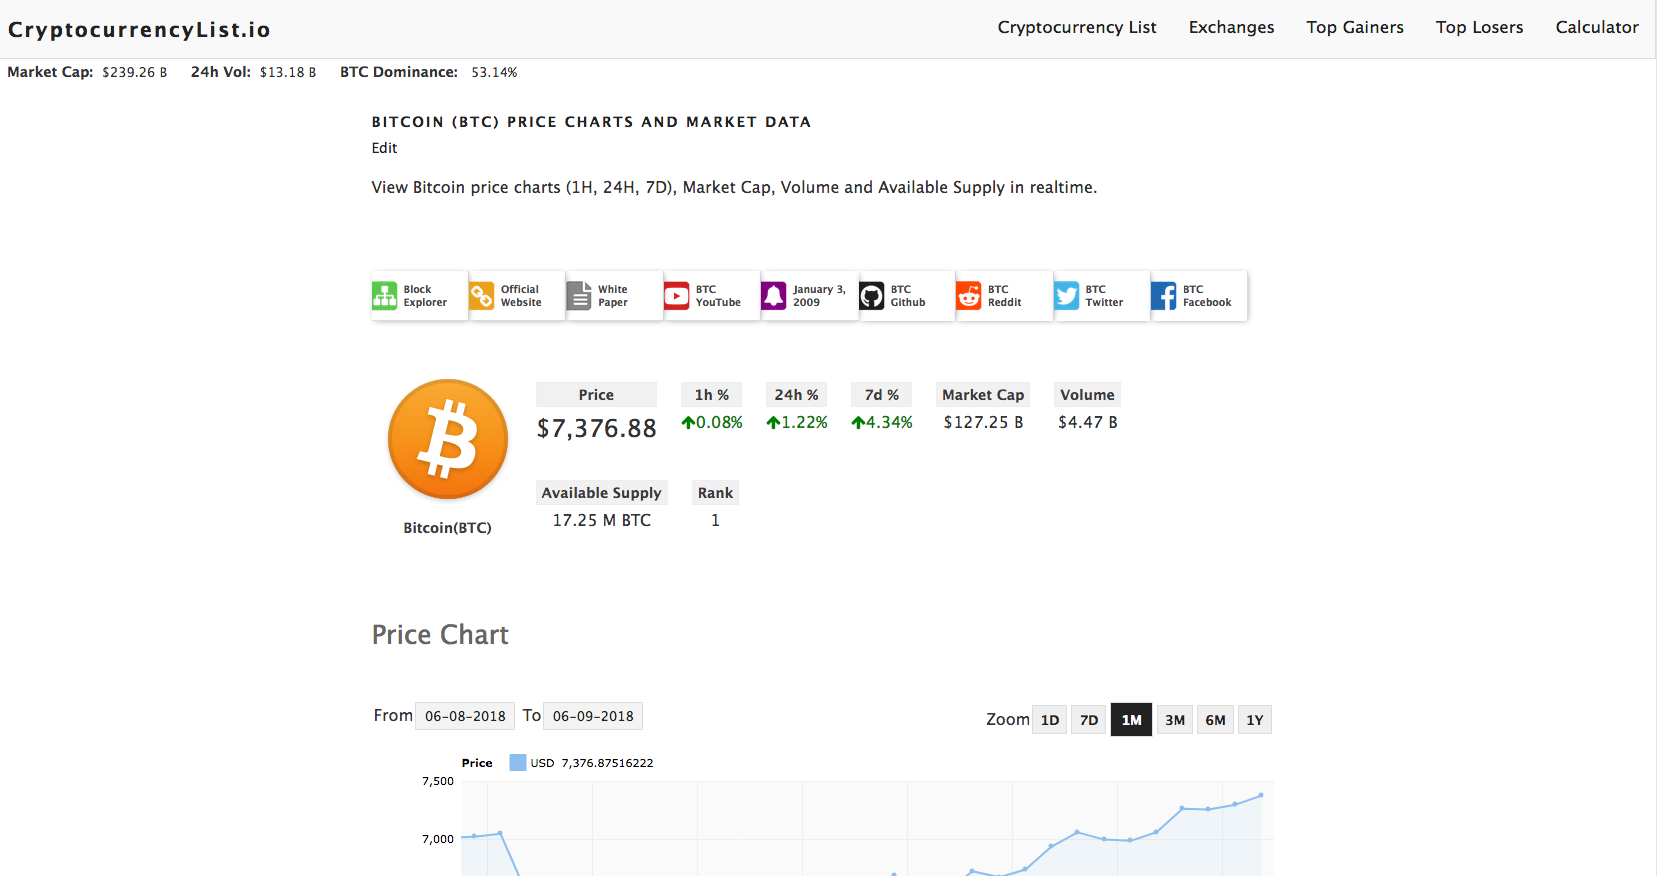Click the last data point on price chart
Screen dimensions: 1657x876
point(1261,795)
